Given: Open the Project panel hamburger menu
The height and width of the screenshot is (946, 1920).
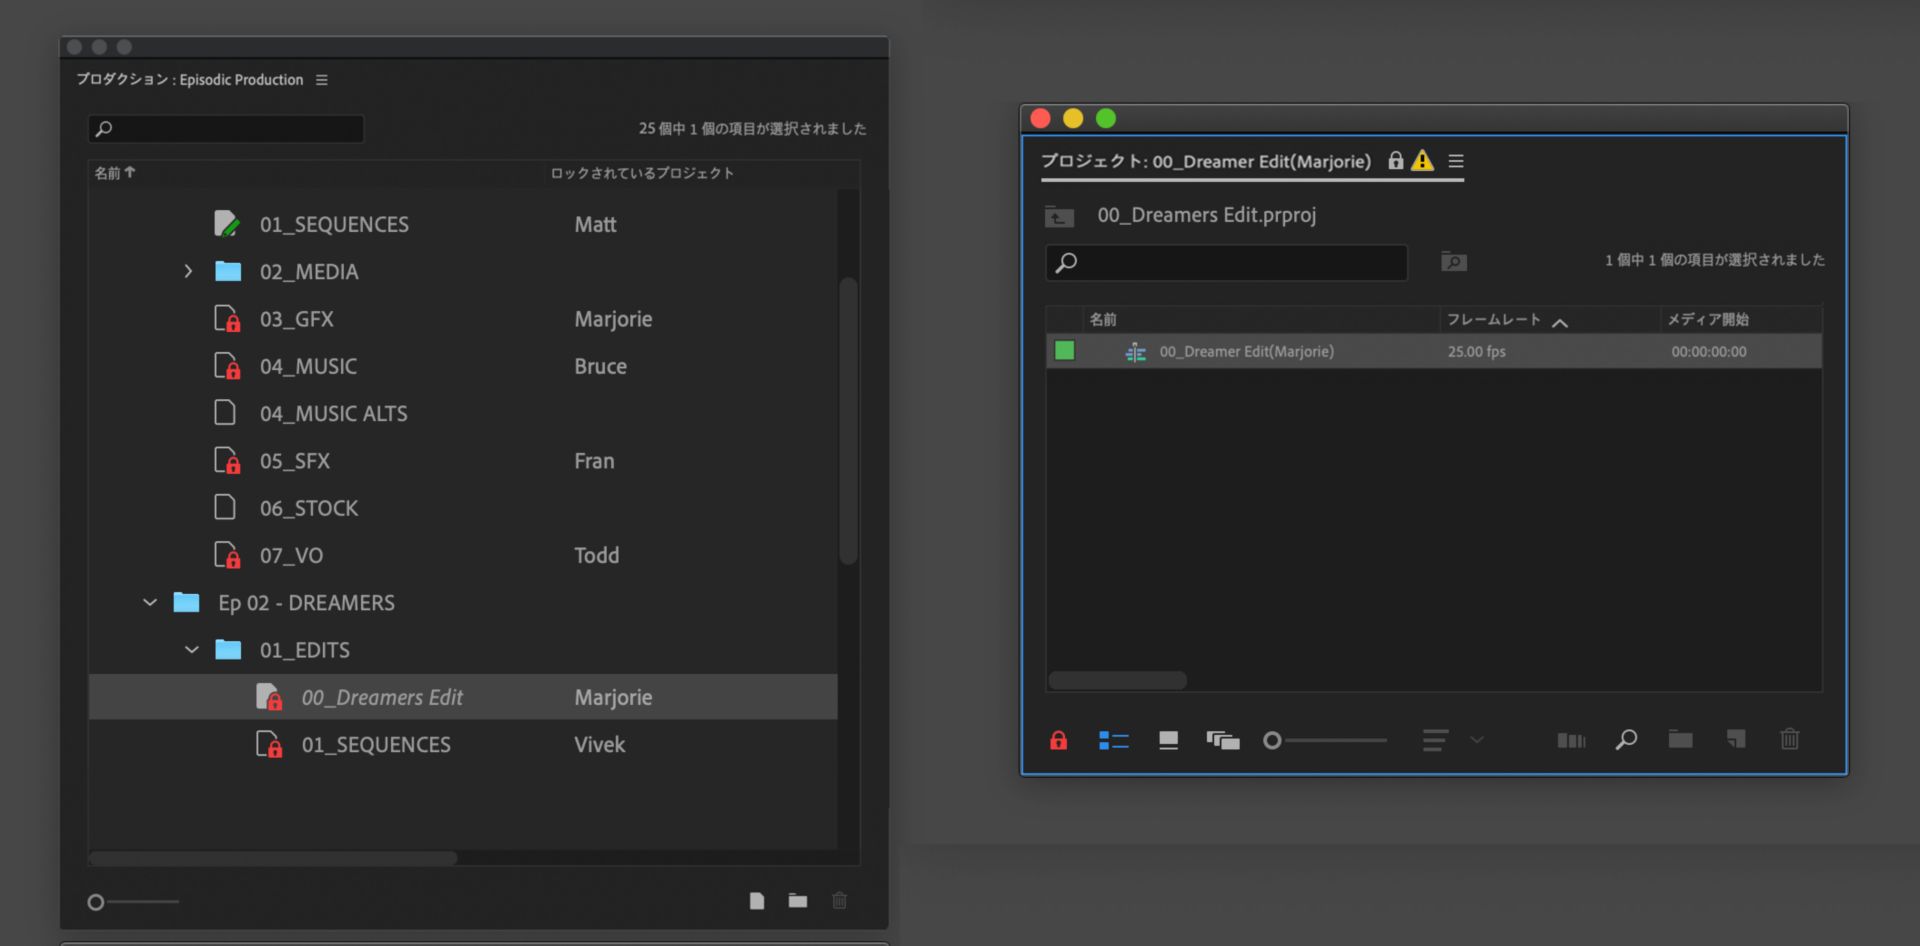Looking at the screenshot, I should [1456, 161].
